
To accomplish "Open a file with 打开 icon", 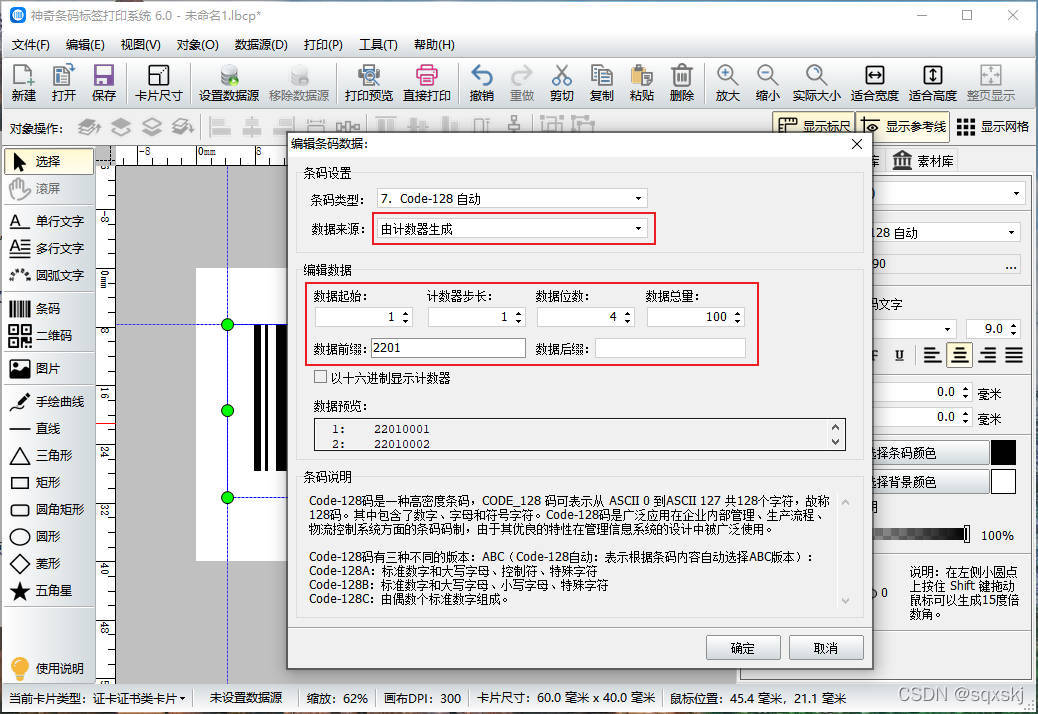I will 64,83.
